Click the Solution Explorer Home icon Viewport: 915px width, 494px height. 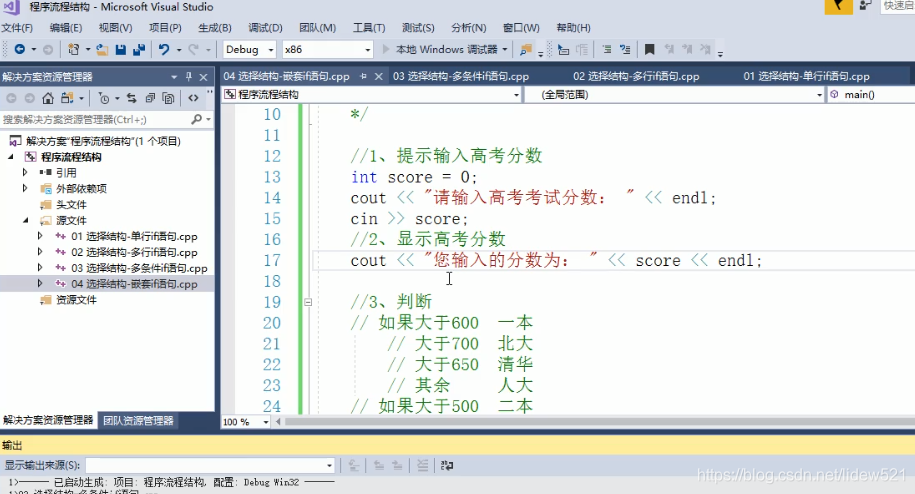coord(48,98)
